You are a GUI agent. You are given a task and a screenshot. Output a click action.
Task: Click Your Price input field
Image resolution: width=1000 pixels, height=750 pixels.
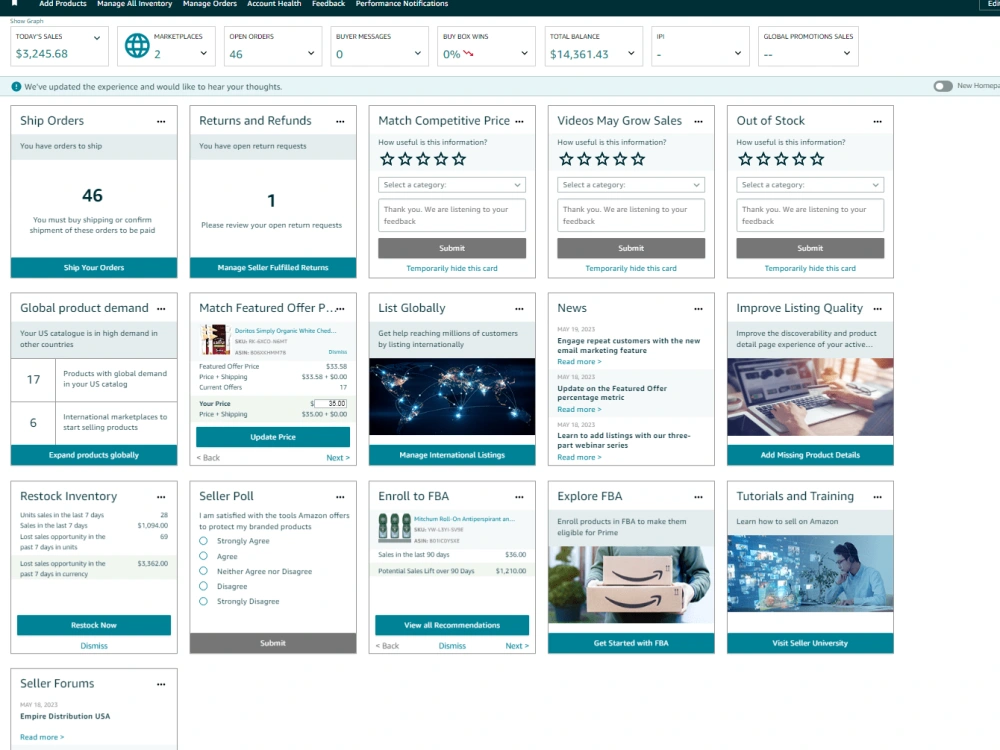coord(330,404)
